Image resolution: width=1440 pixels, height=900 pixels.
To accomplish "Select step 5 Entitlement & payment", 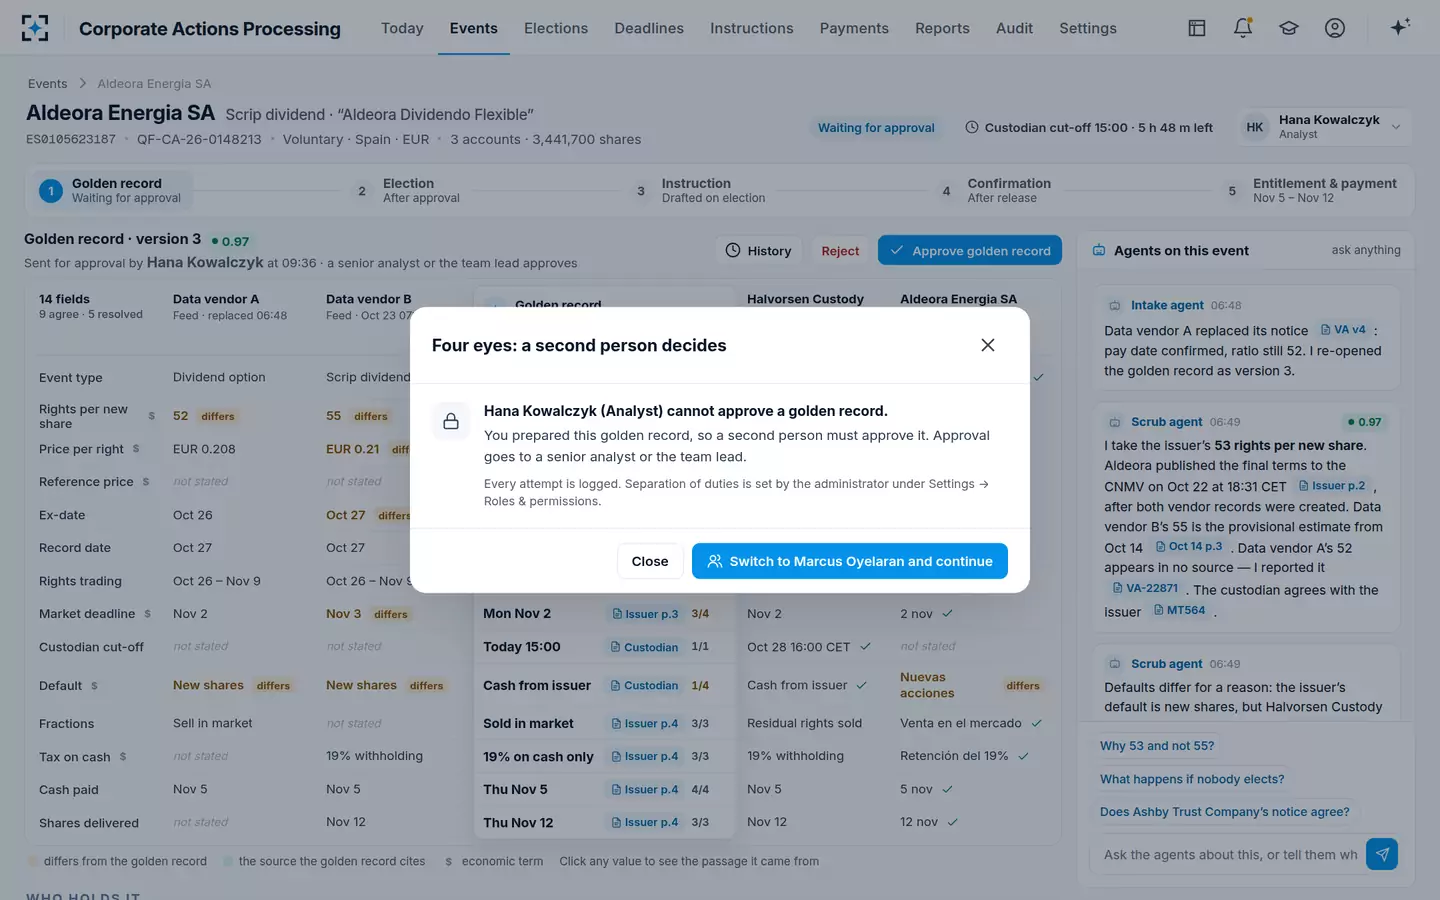I will pyautogui.click(x=1312, y=190).
